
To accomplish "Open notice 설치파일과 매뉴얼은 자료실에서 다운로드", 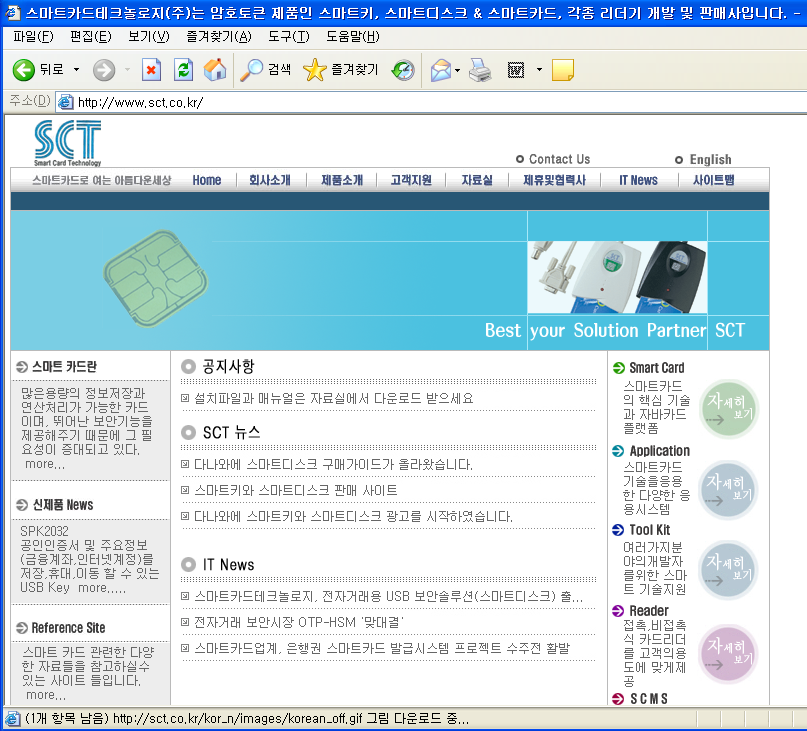I will [x=334, y=398].
